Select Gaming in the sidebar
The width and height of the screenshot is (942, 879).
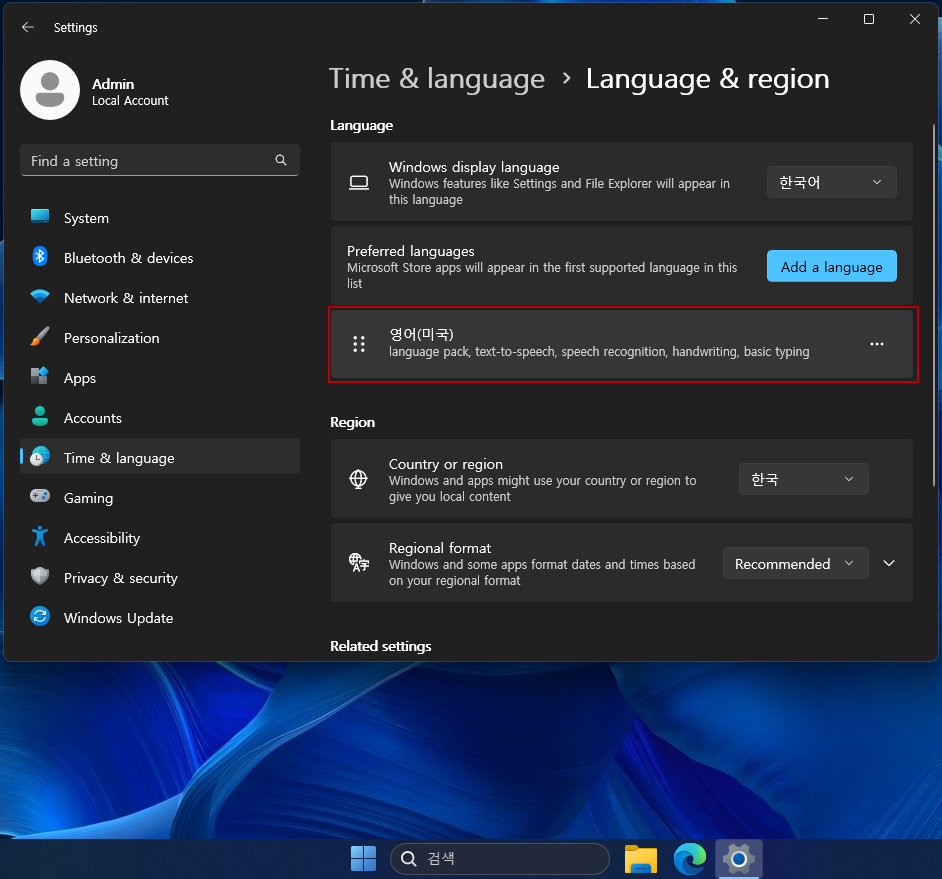(160, 498)
